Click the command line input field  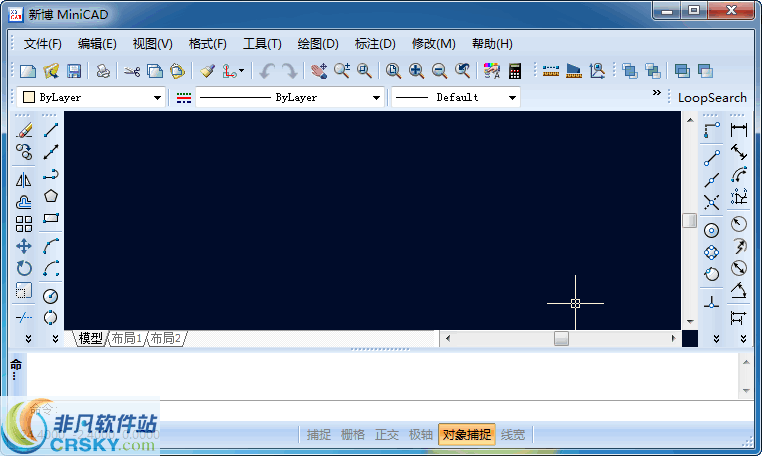pos(389,411)
